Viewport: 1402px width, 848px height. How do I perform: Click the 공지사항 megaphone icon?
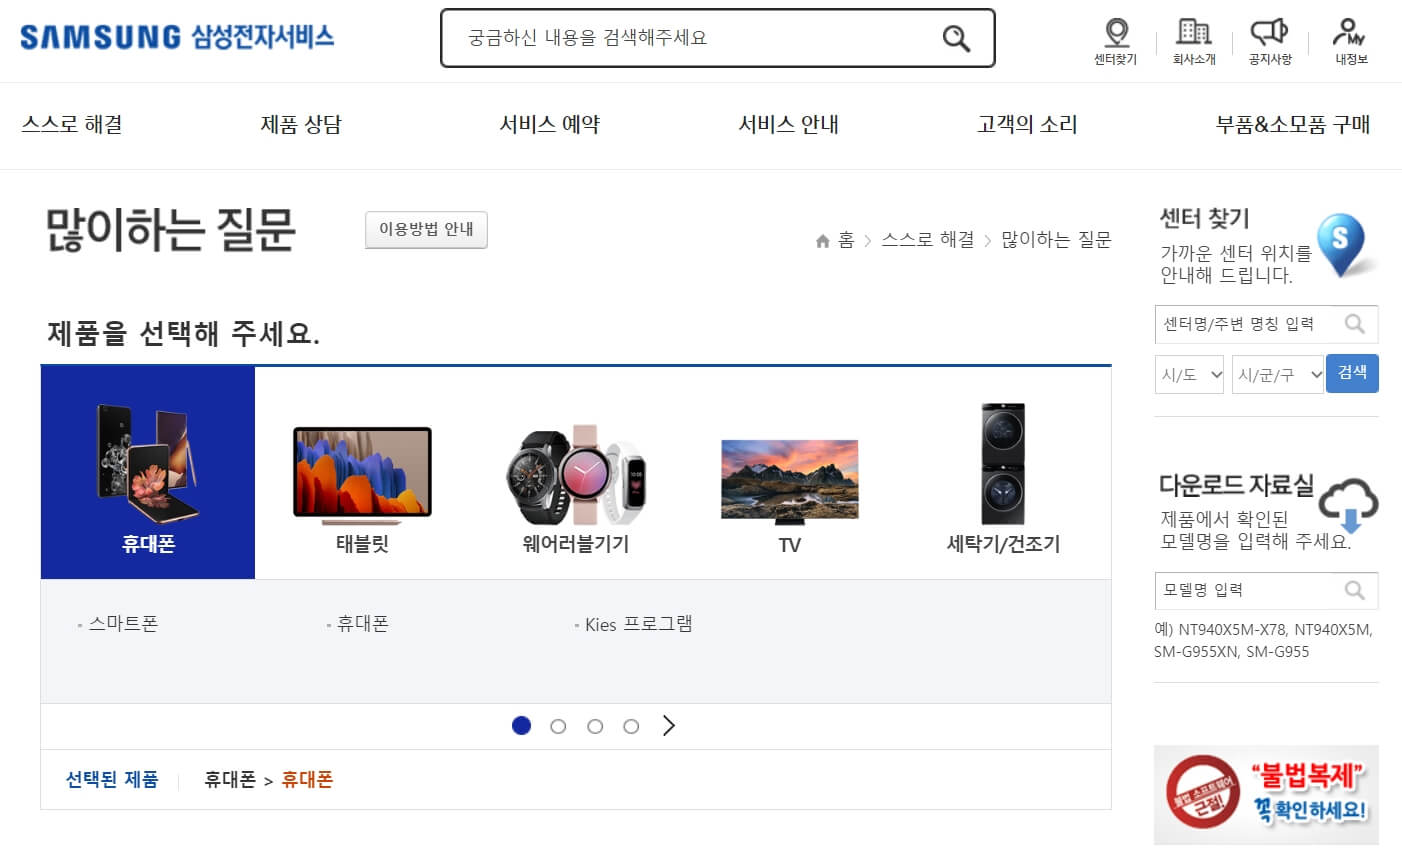[1268, 32]
